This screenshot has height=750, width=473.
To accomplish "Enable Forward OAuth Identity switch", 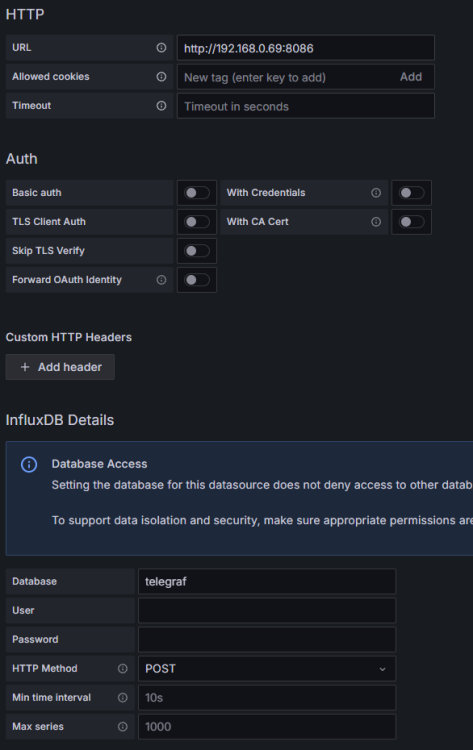I will (197, 280).
